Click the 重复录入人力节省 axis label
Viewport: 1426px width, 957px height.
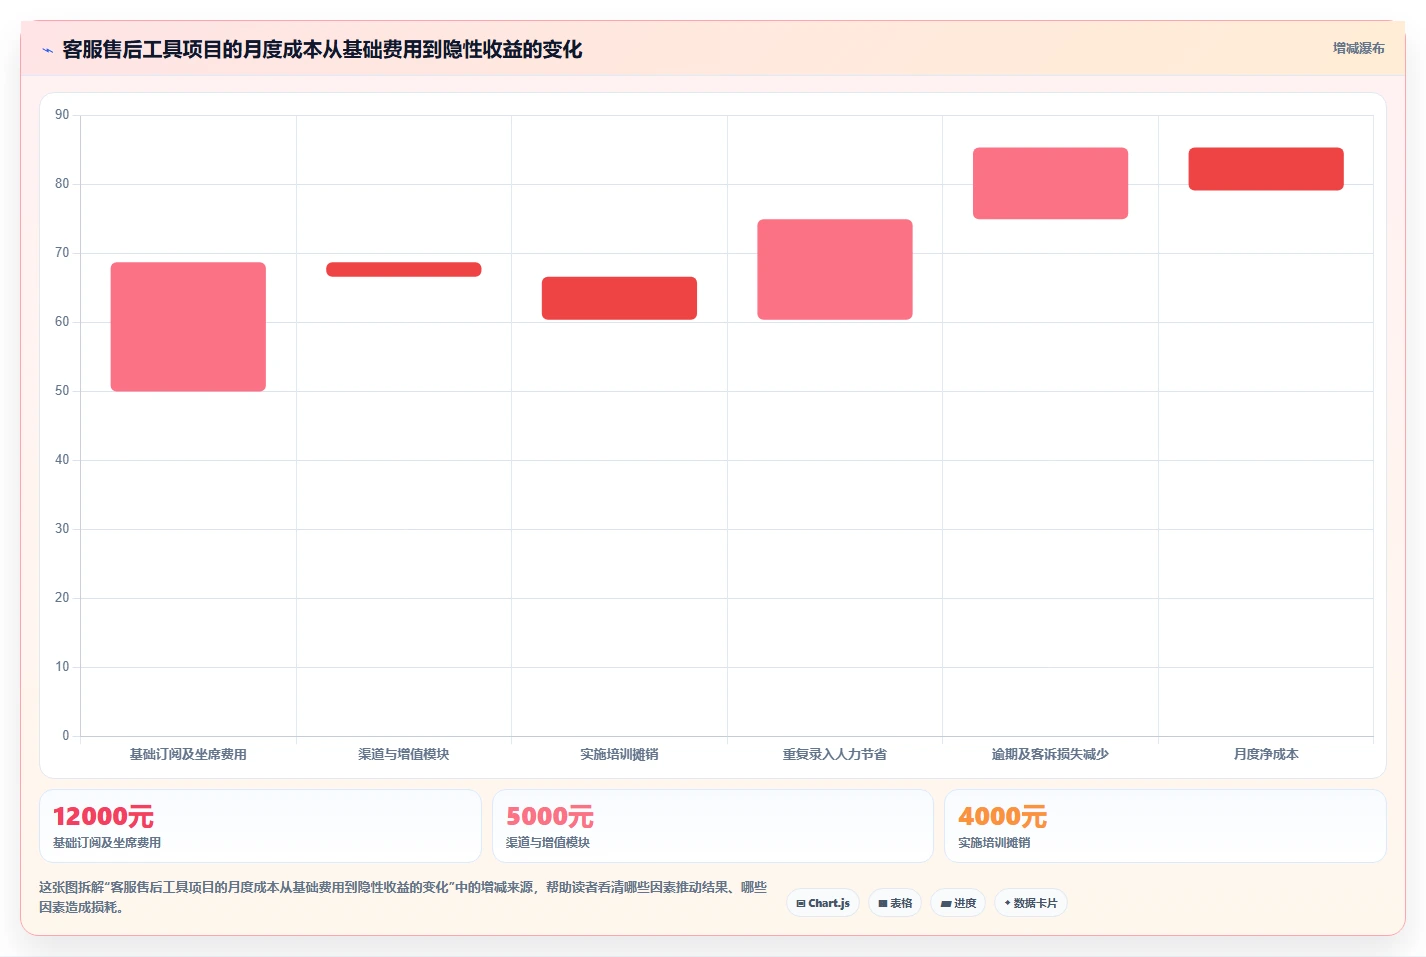pyautogui.click(x=835, y=754)
